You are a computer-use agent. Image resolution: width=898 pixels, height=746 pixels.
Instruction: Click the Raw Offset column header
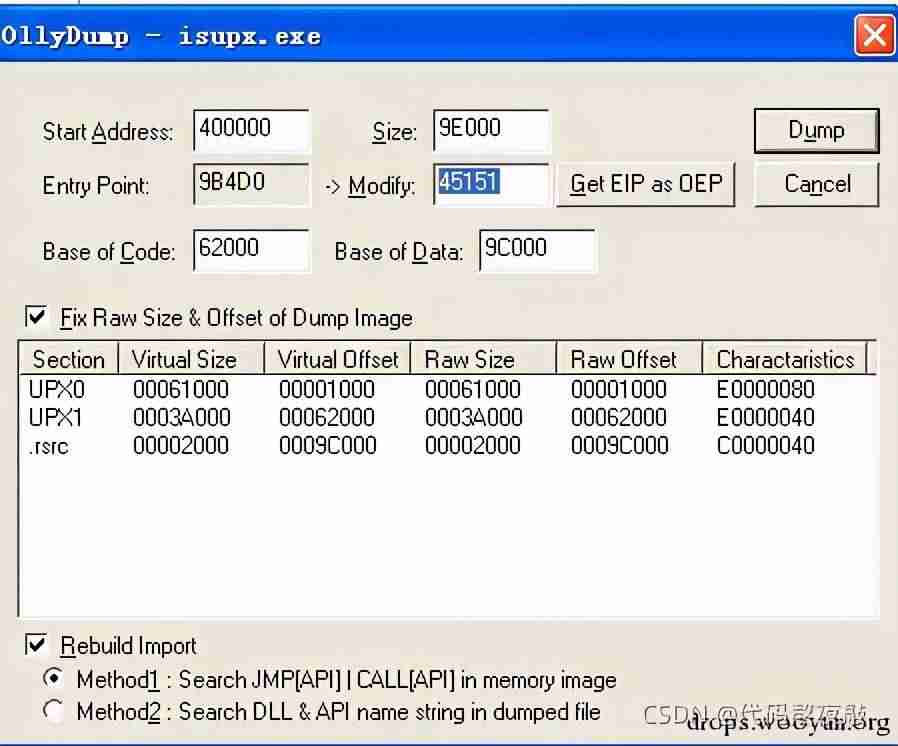point(629,358)
